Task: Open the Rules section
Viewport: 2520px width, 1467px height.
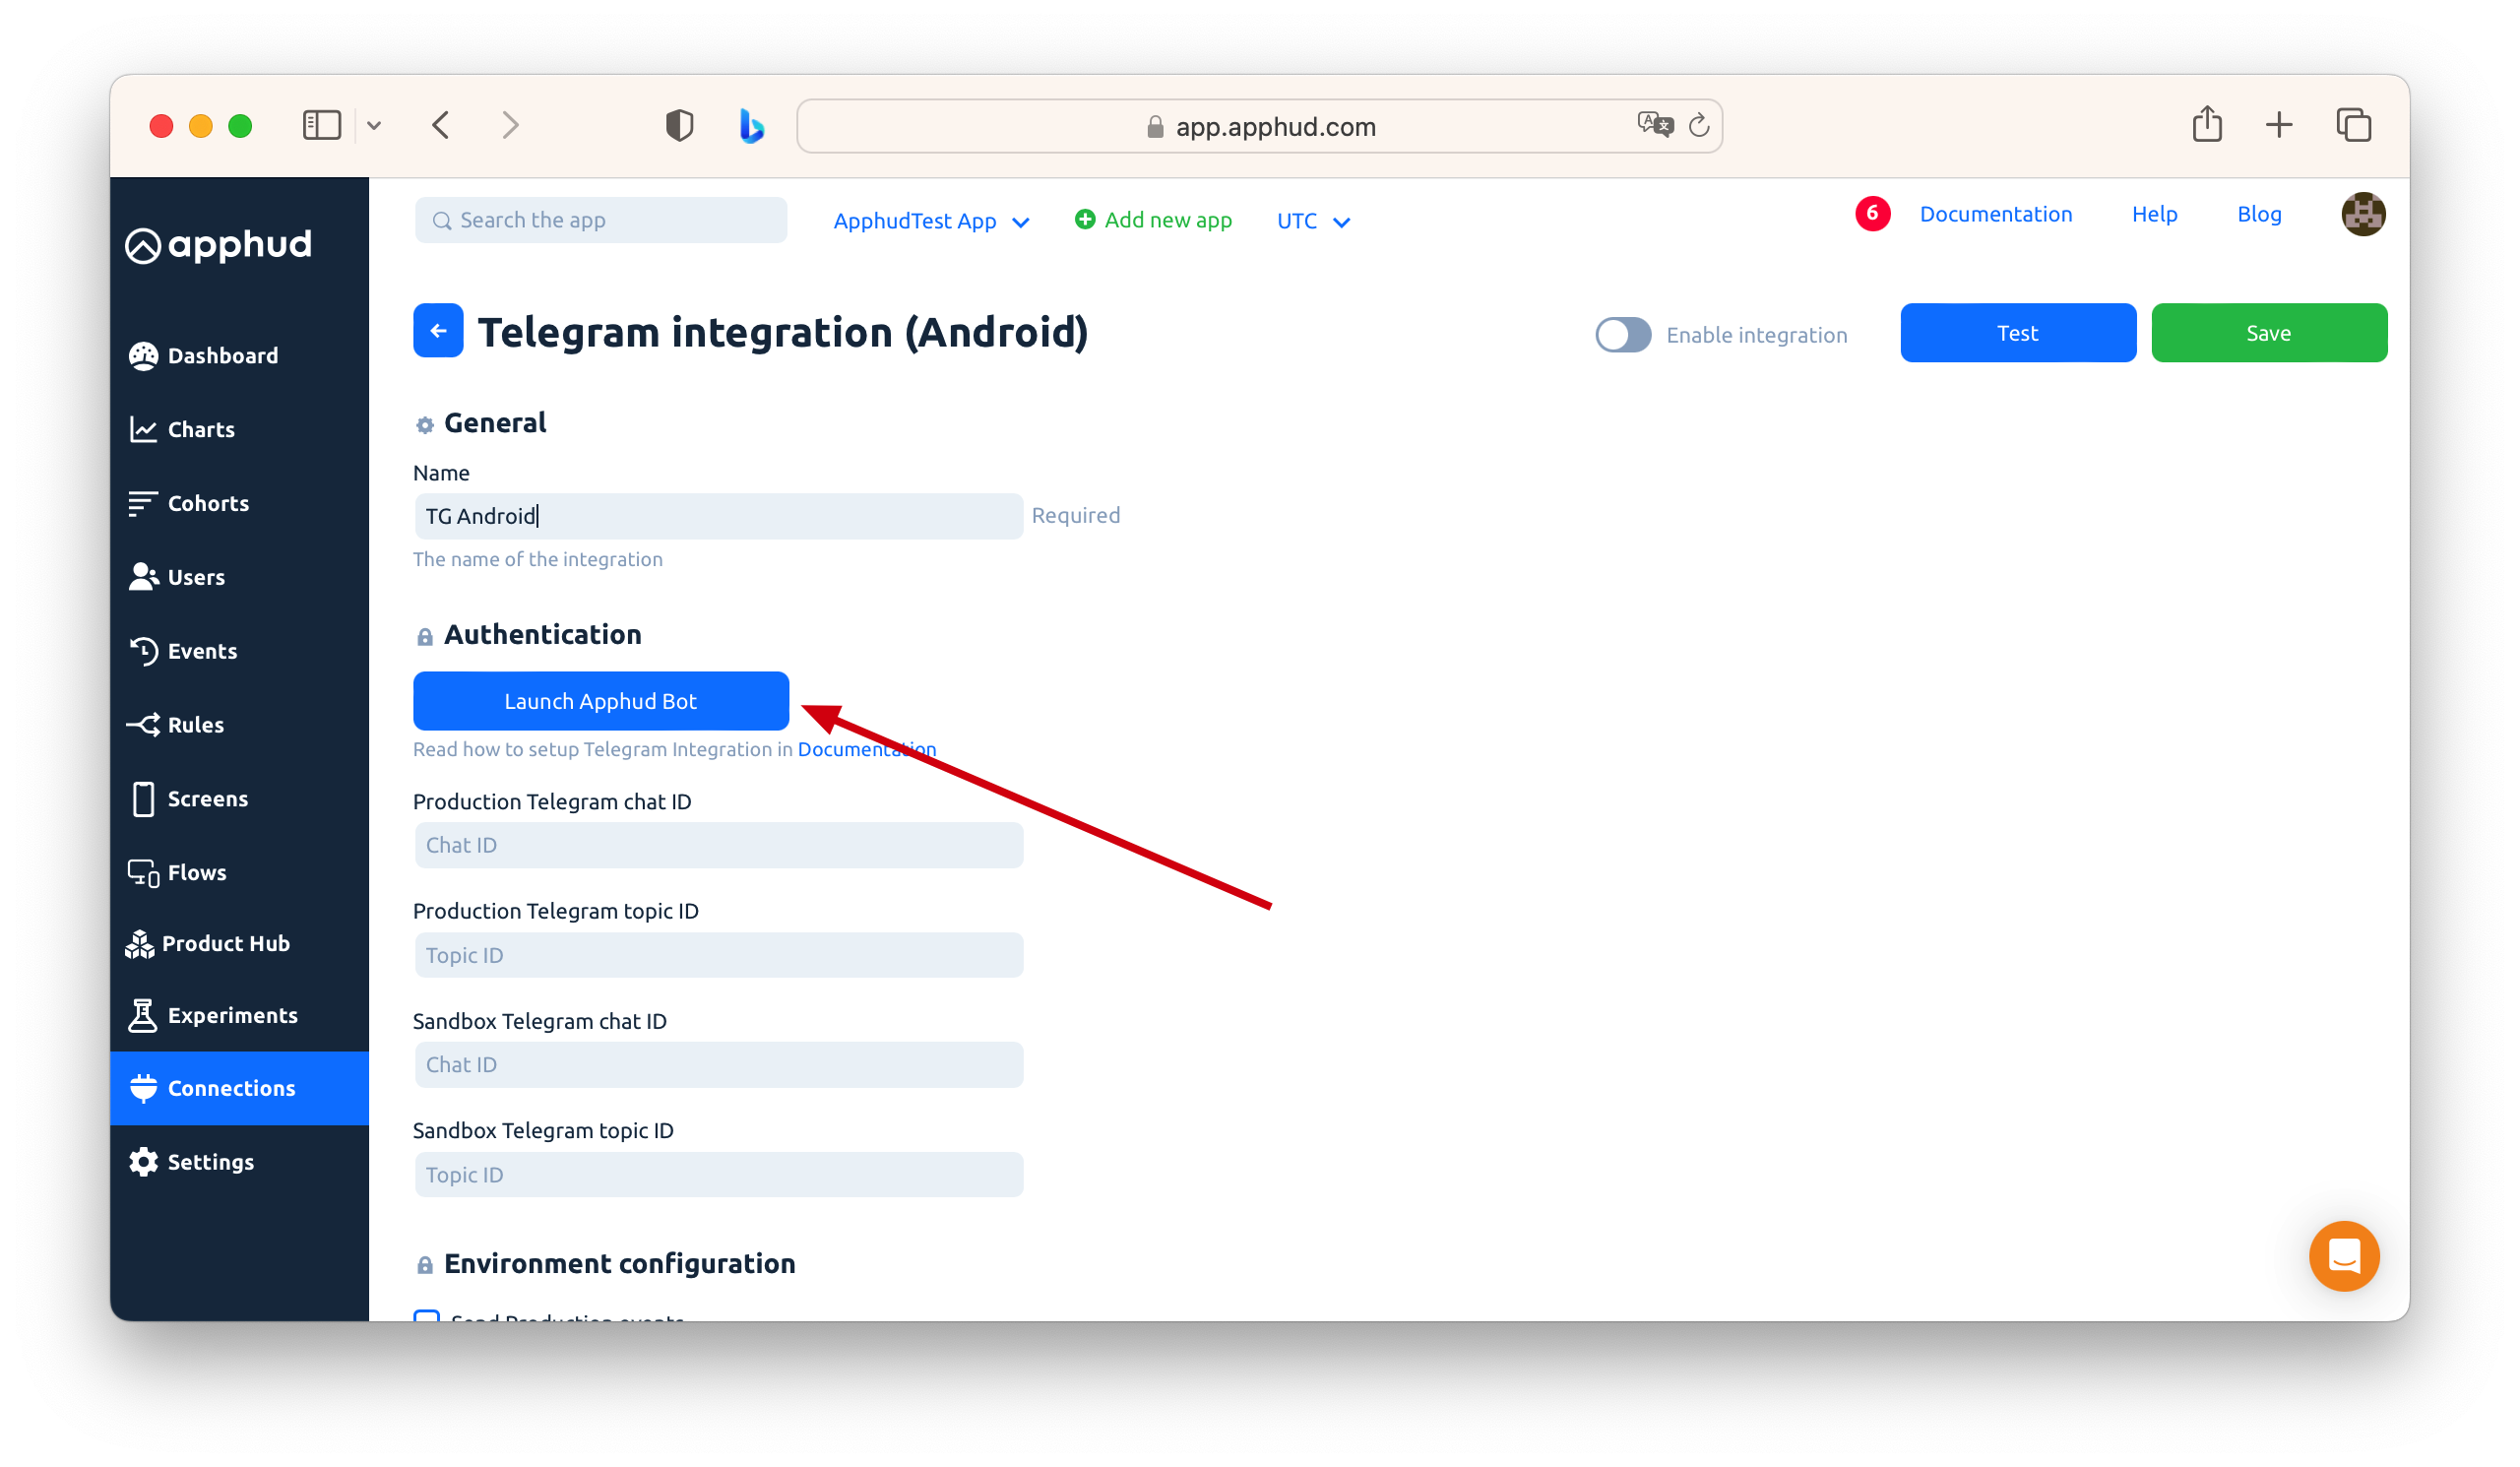Action: [176, 725]
